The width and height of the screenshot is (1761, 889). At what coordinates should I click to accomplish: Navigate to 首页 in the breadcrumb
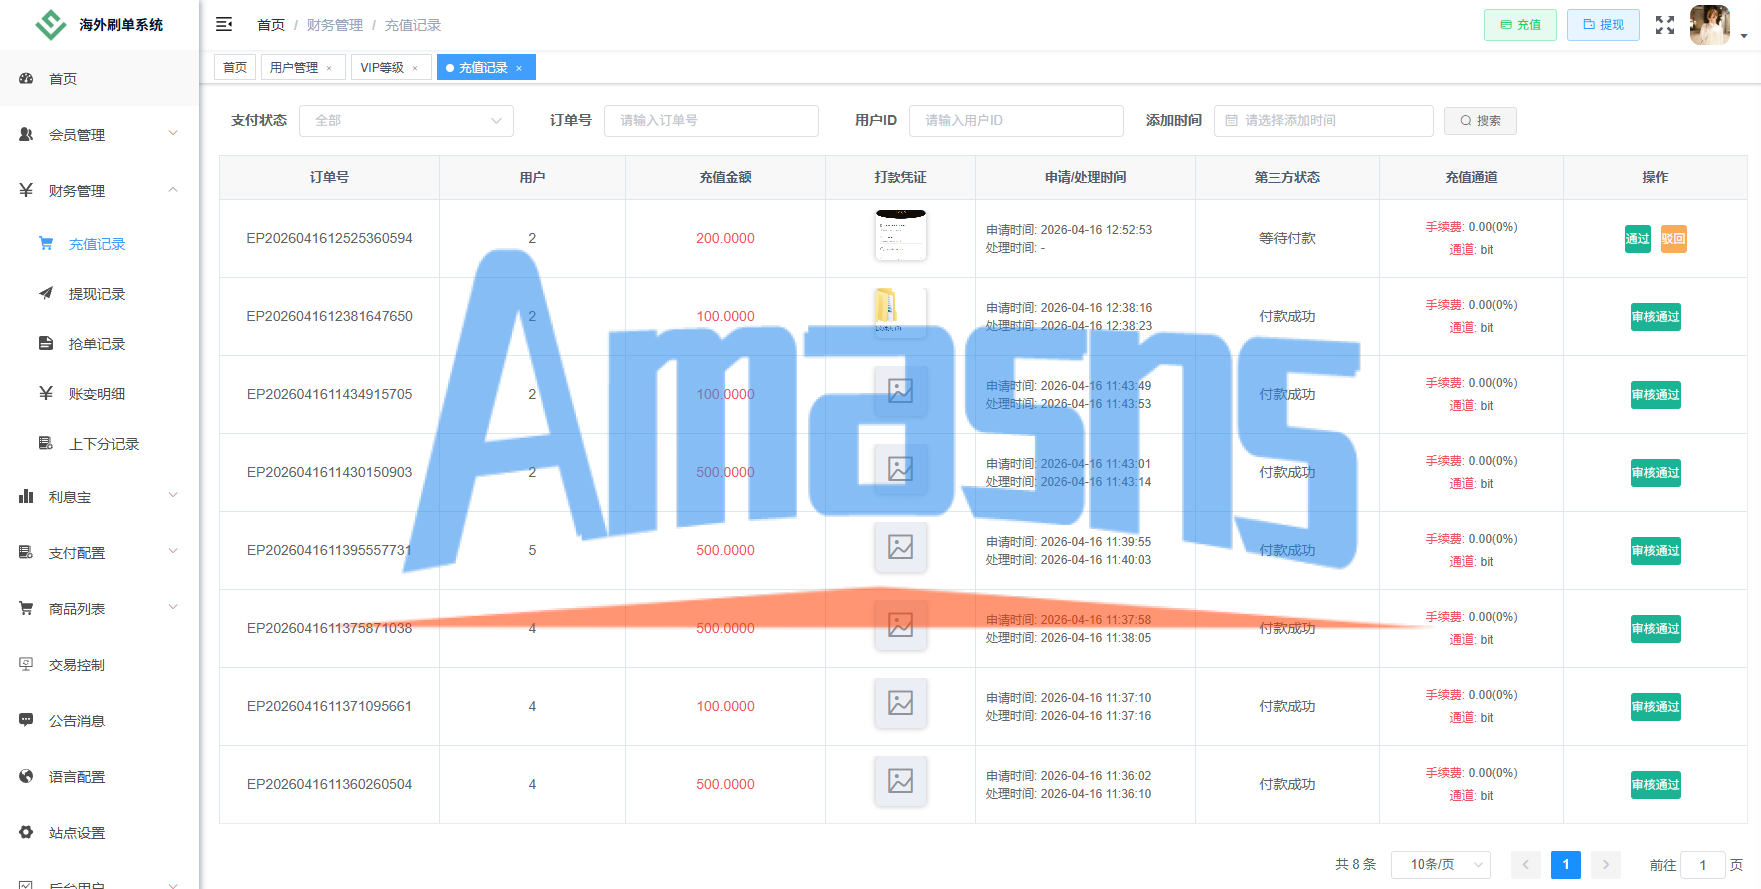pyautogui.click(x=271, y=25)
